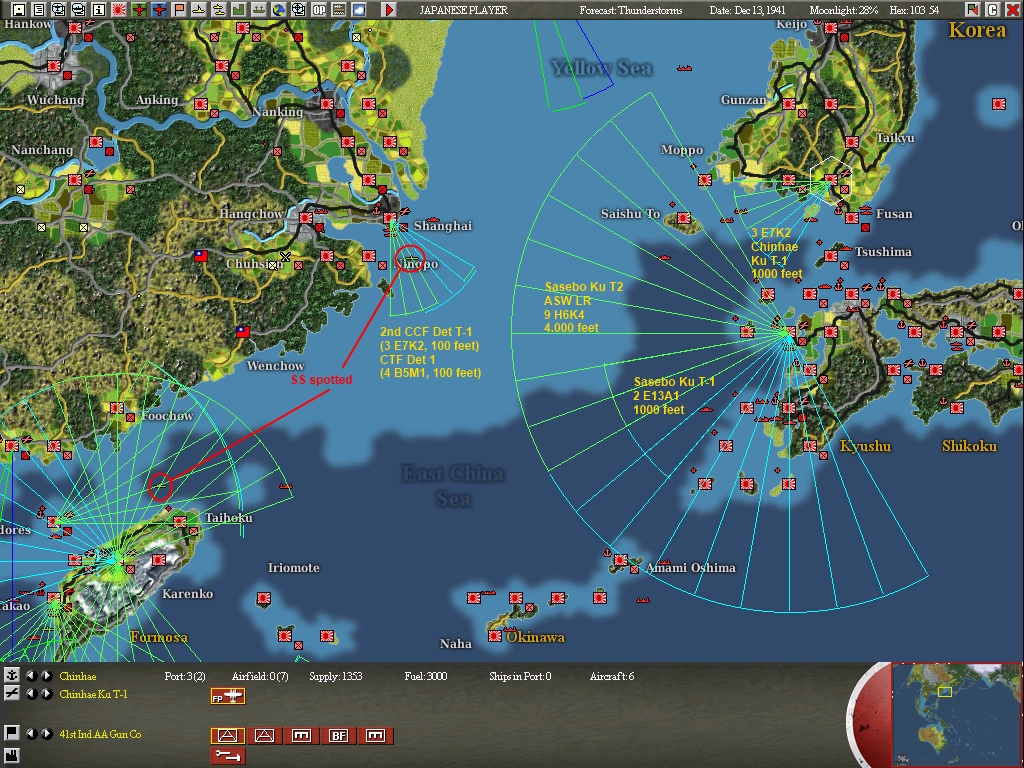Click the rising sun flag toolbar icon
This screenshot has width=1024, height=768.
click(119, 9)
